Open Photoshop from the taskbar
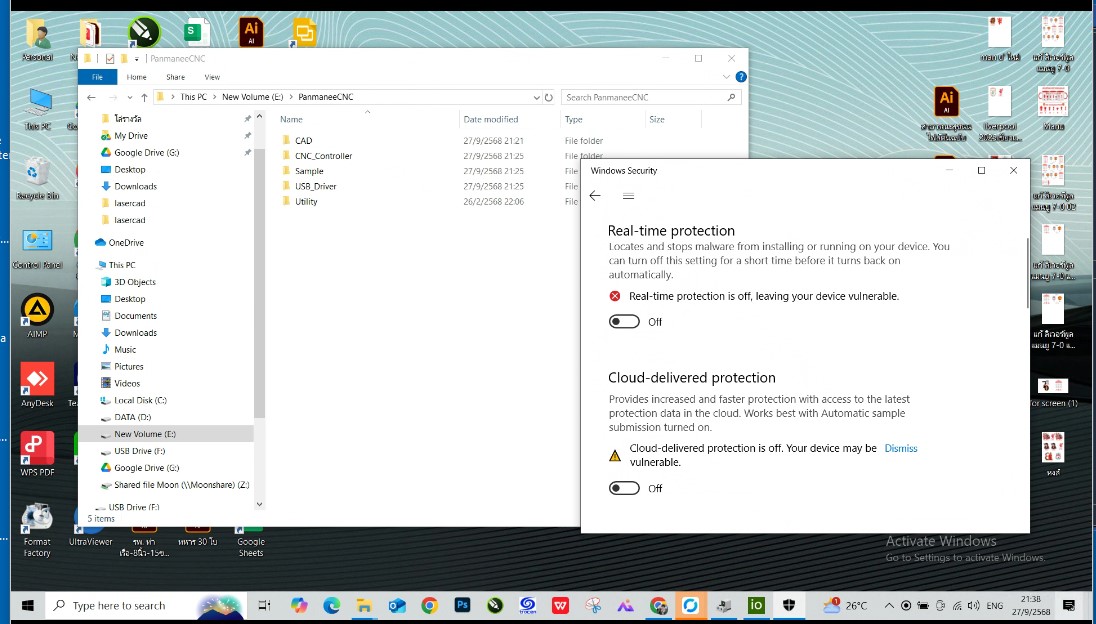Viewport: 1096px width, 624px height. coord(462,605)
